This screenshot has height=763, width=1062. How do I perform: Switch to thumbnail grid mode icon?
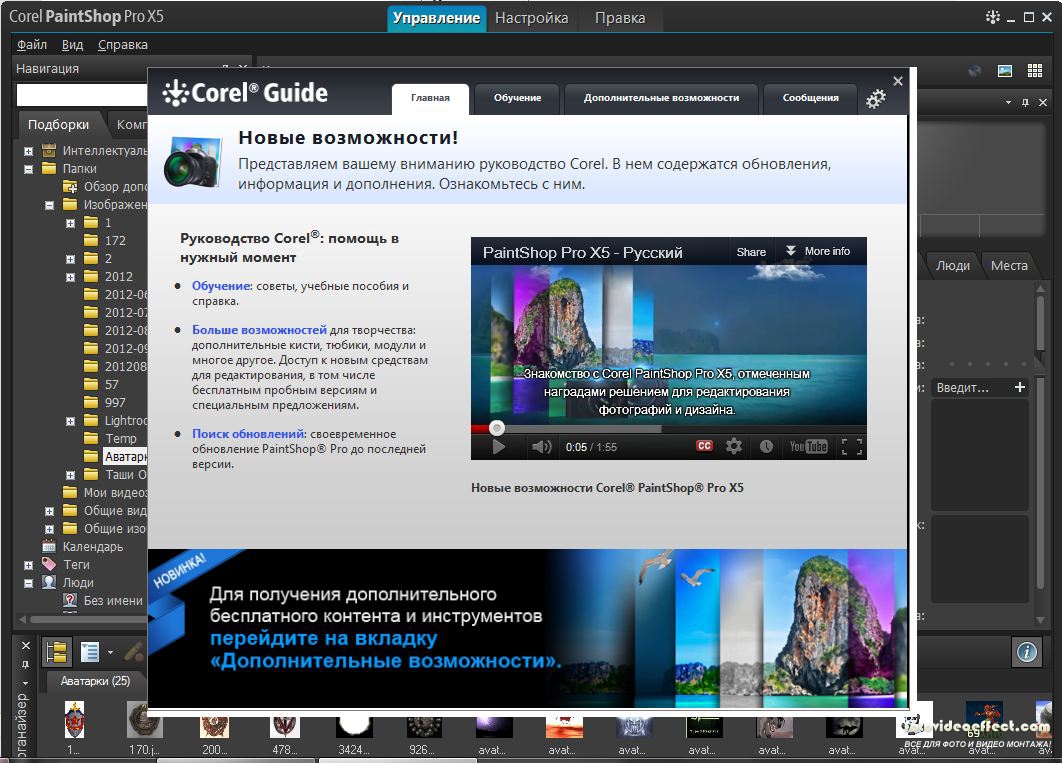(x=1035, y=70)
